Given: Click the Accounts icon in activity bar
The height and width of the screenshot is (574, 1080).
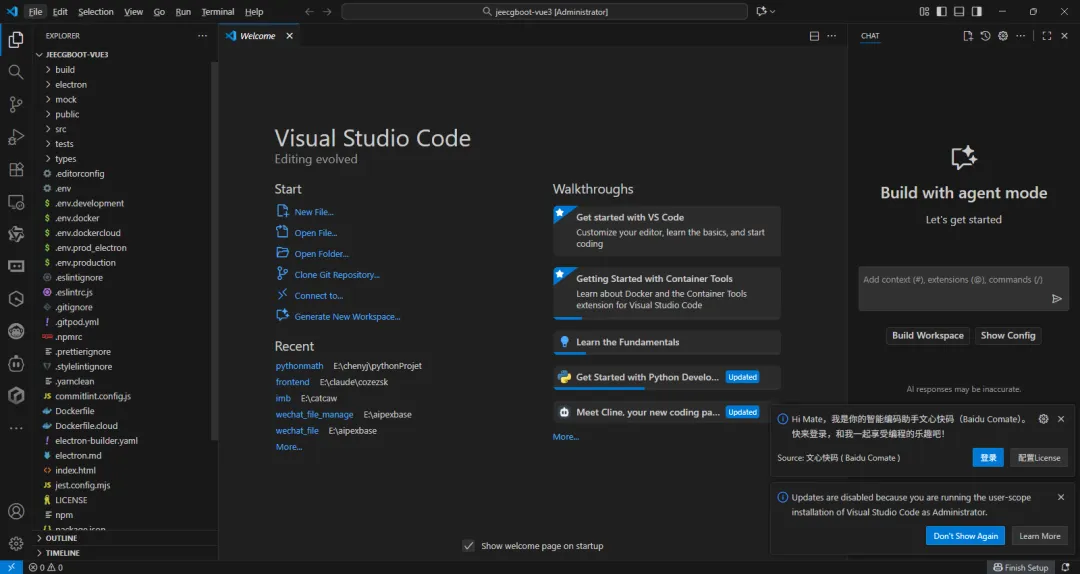Looking at the screenshot, I should point(16,512).
